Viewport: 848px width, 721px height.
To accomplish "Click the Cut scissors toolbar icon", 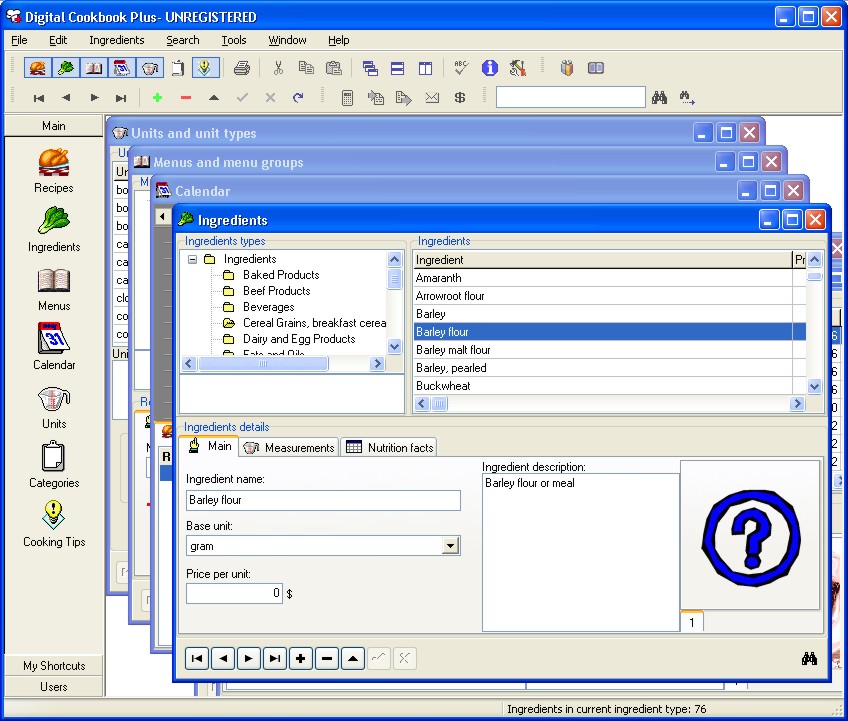I will (x=278, y=68).
